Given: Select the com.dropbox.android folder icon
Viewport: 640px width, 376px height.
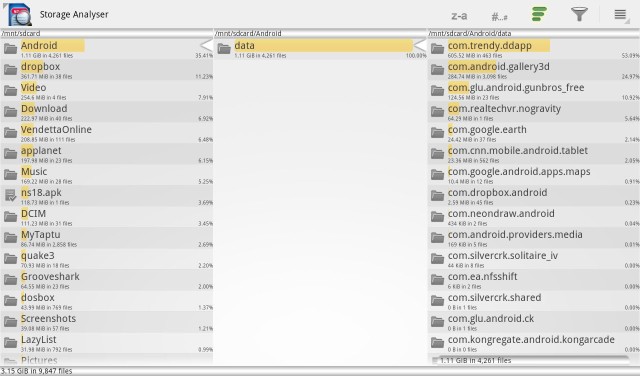Looking at the screenshot, I should (437, 196).
